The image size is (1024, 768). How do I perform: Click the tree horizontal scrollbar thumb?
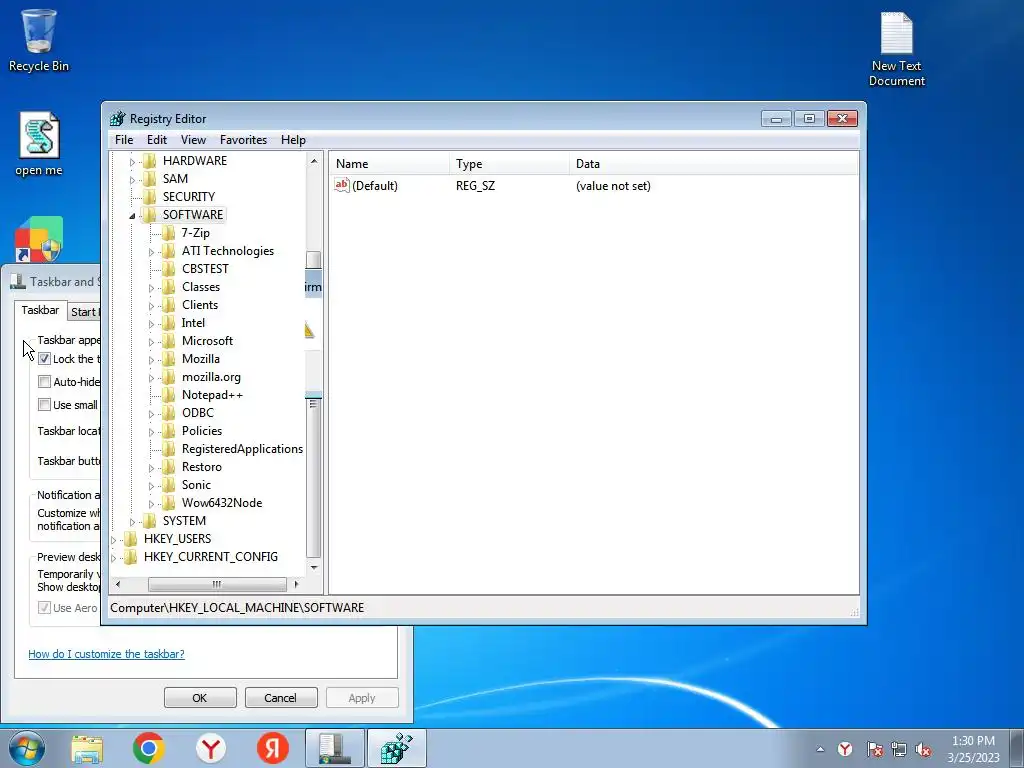217,584
